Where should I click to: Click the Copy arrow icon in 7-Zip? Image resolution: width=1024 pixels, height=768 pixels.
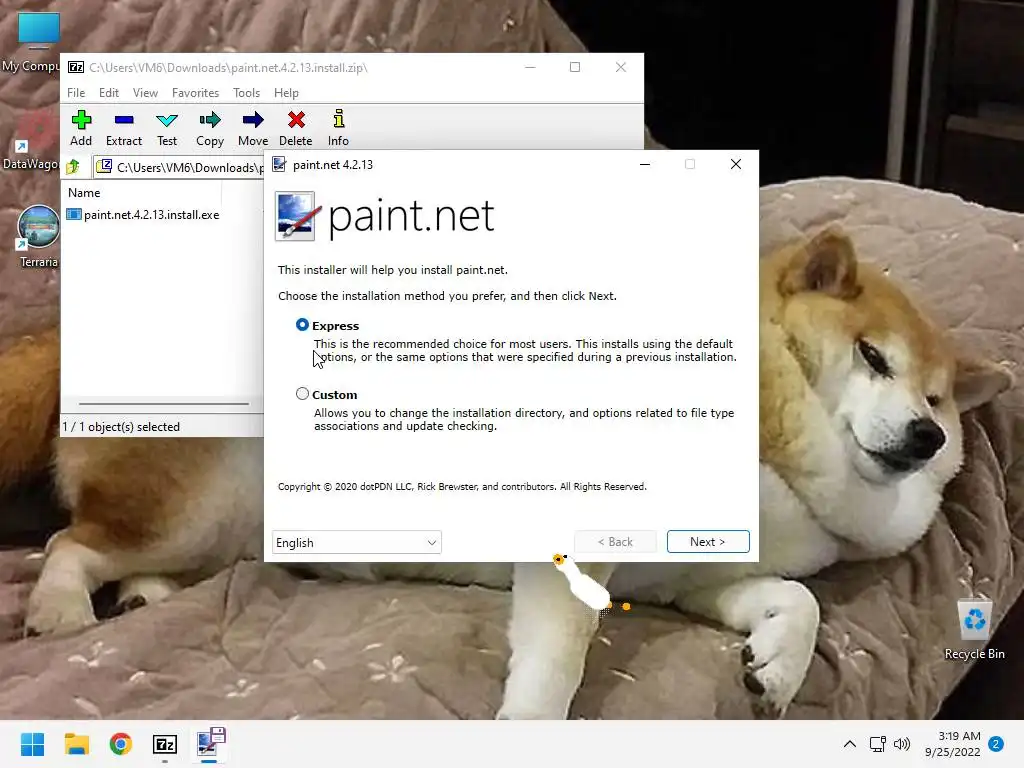[x=210, y=120]
